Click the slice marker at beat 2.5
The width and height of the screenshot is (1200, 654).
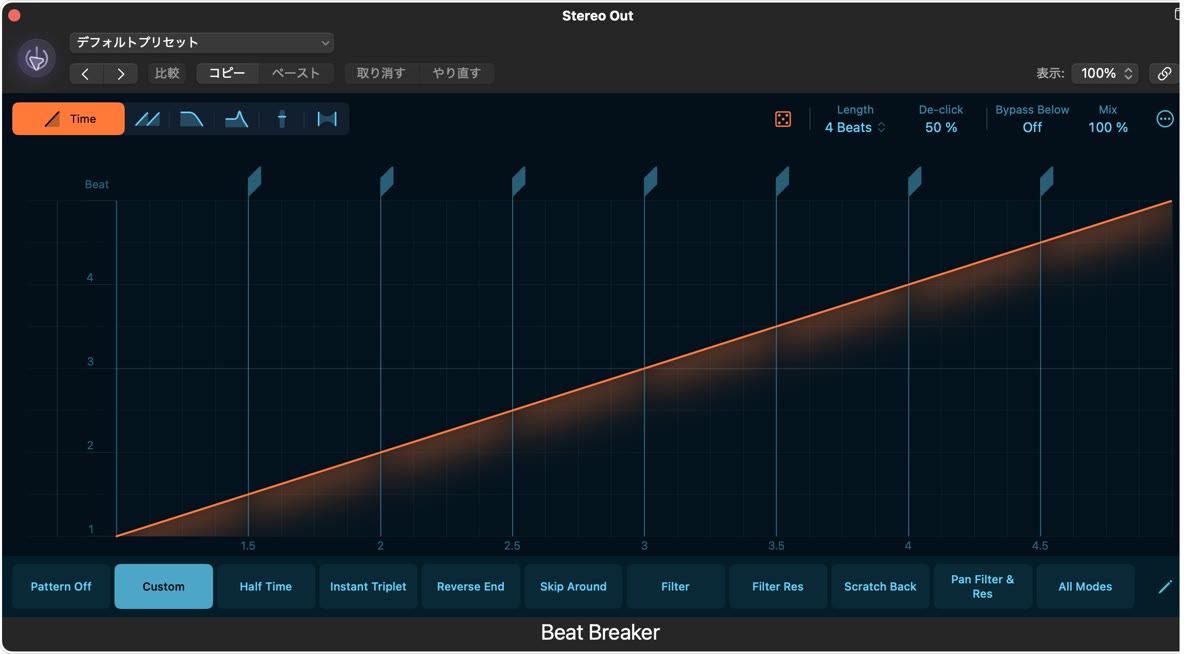click(518, 181)
